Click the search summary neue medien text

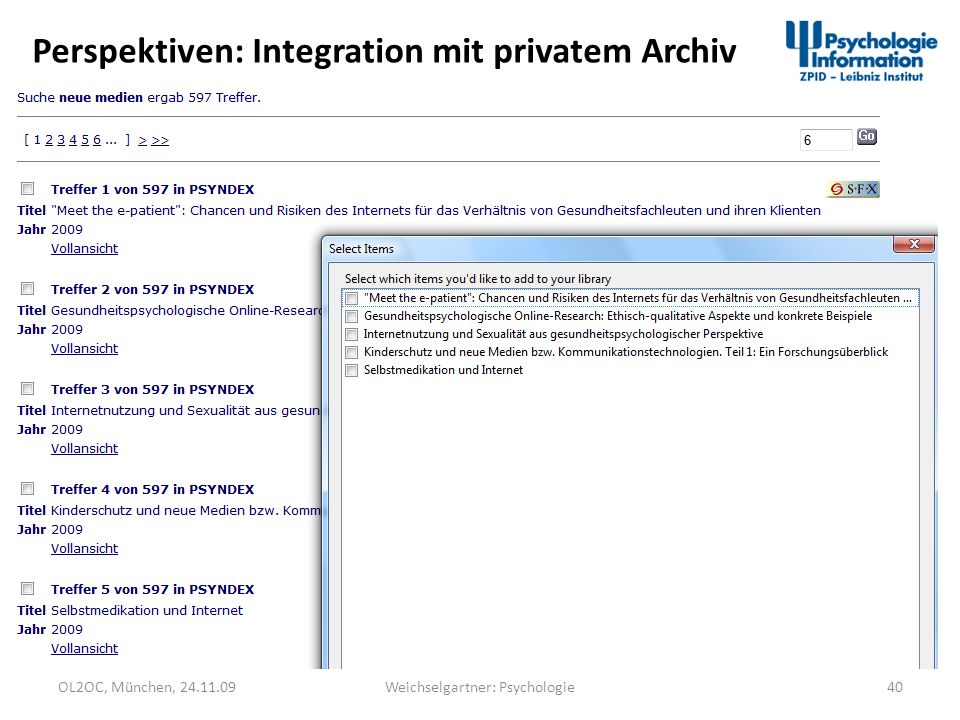coord(101,97)
